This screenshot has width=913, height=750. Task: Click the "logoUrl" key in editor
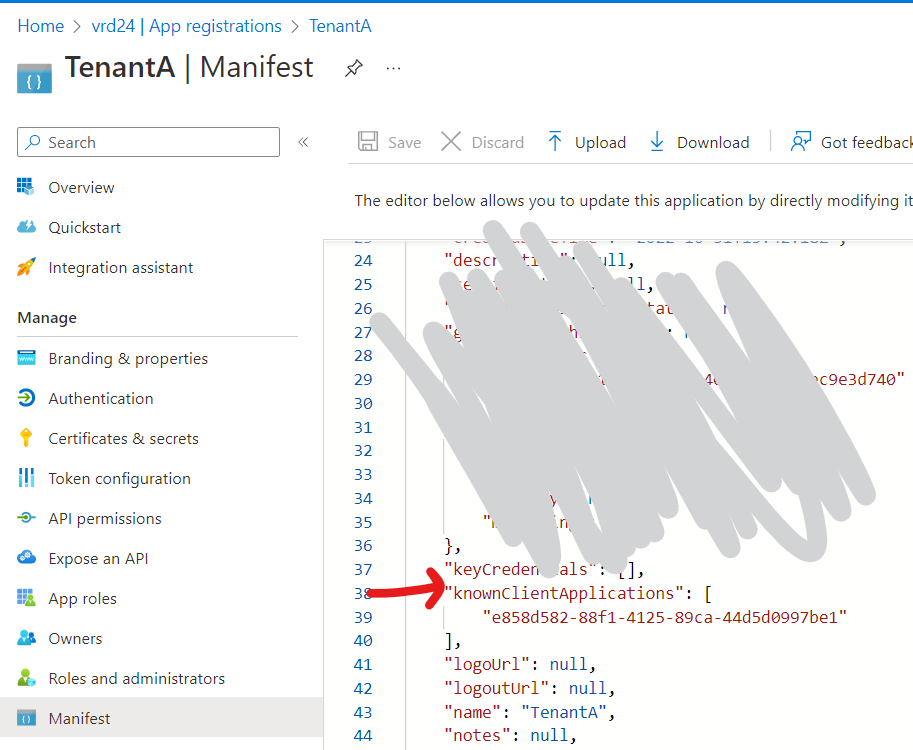(x=487, y=664)
